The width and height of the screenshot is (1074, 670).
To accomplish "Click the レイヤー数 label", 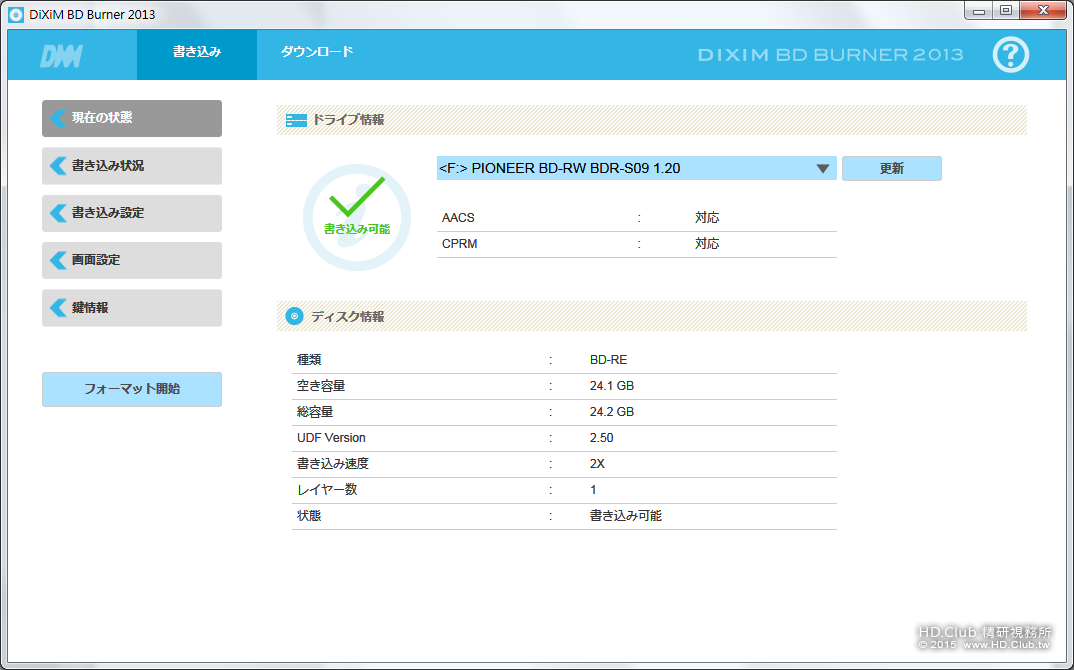I will (327, 490).
